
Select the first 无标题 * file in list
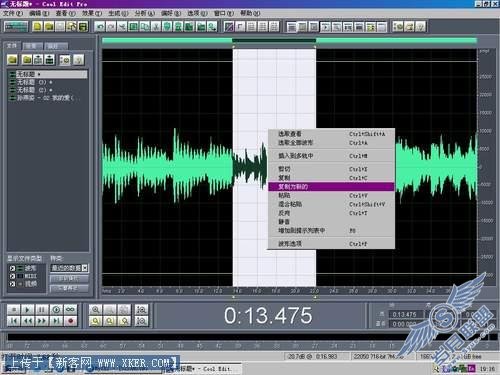[x=48, y=74]
